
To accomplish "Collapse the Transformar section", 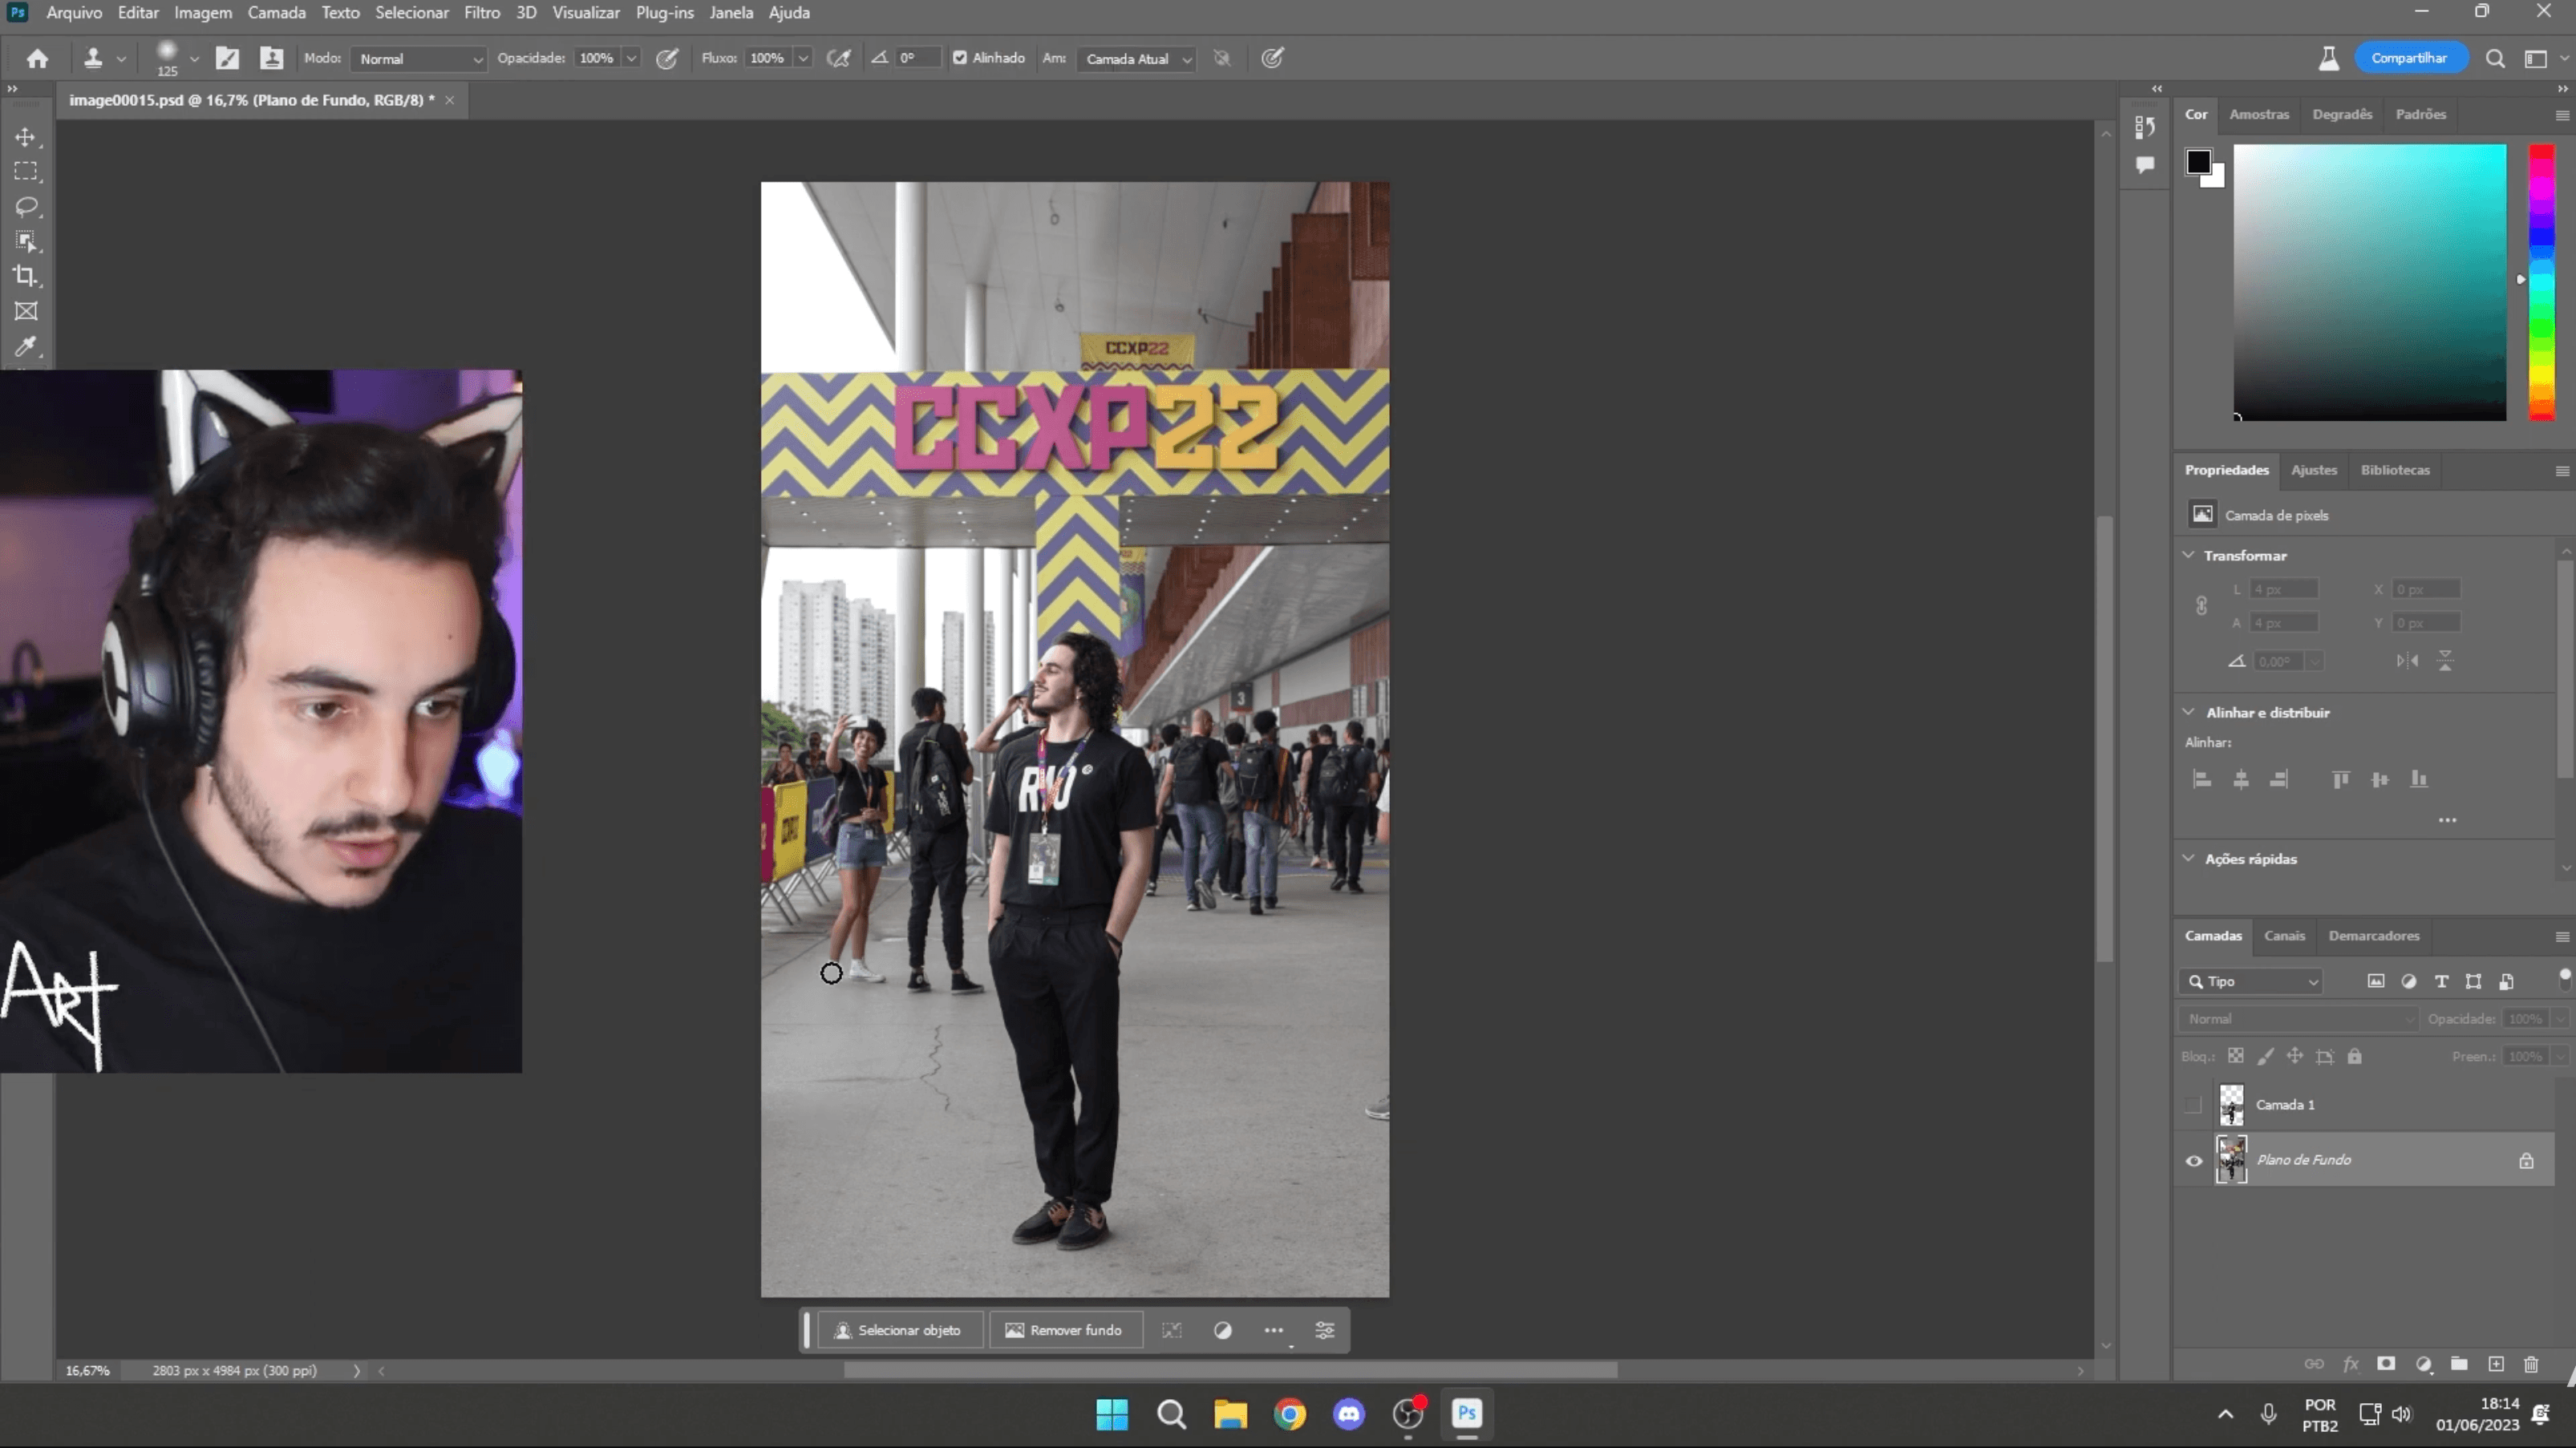I will tap(2188, 555).
